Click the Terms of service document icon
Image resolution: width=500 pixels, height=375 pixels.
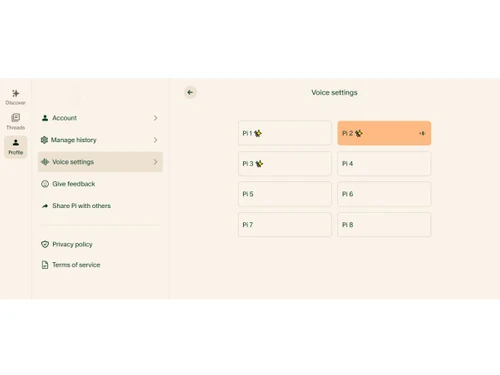(x=45, y=265)
